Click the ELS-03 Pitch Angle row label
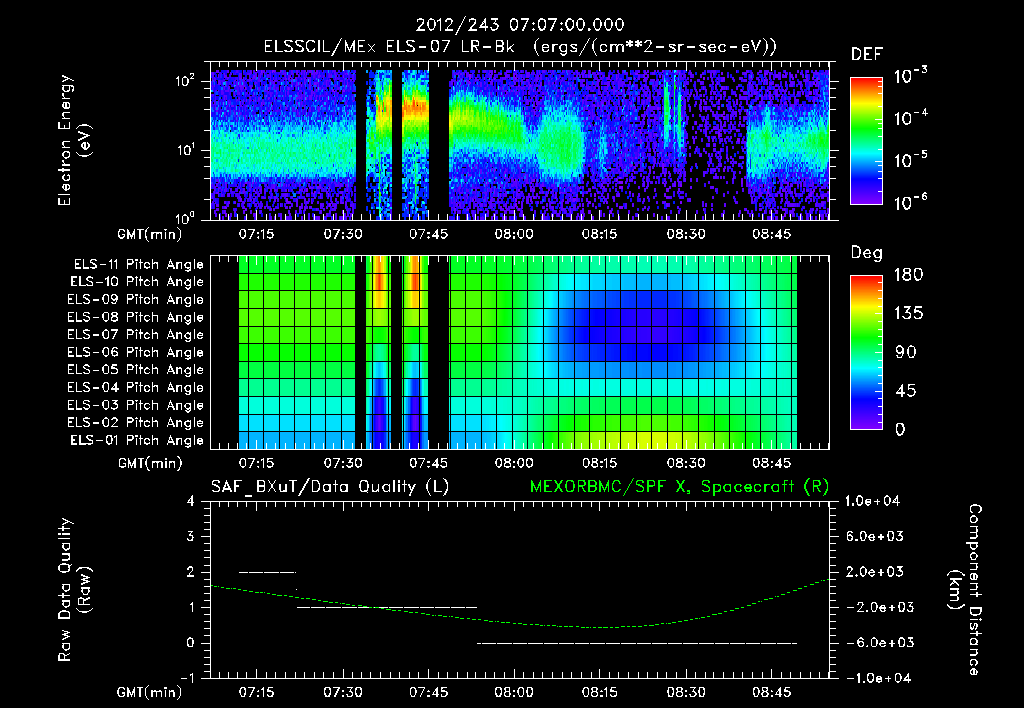Image resolution: width=1024 pixels, height=708 pixels. click(x=136, y=406)
